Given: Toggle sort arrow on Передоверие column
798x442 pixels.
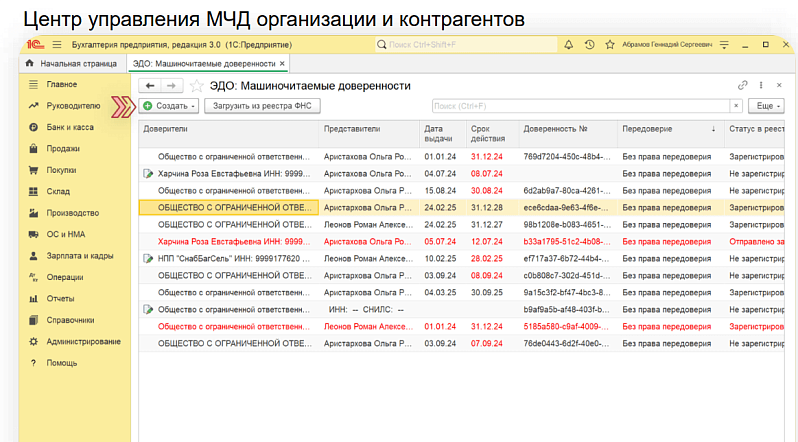Looking at the screenshot, I should click(x=714, y=129).
